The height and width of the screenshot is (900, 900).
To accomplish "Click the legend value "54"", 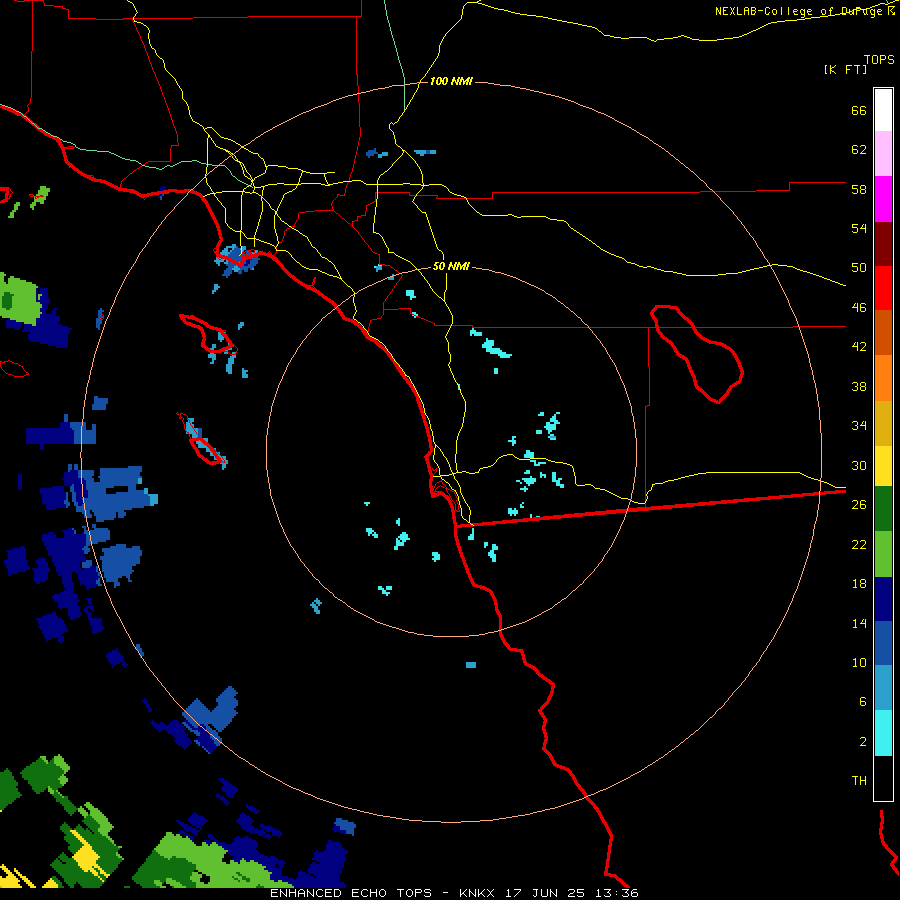I will pyautogui.click(x=859, y=228).
